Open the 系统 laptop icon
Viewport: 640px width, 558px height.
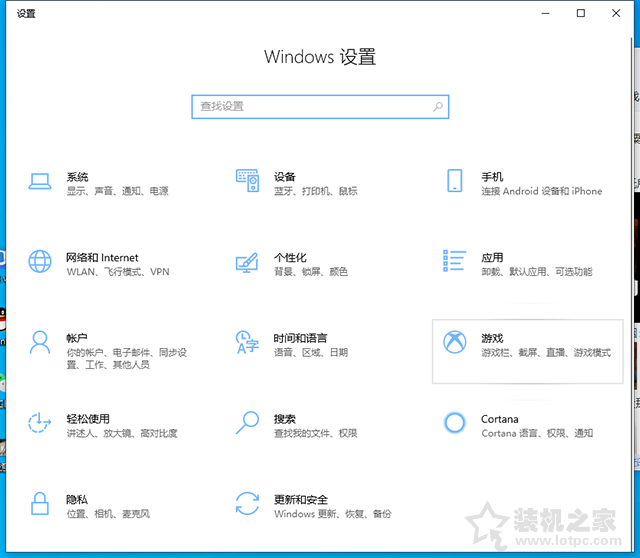pos(40,182)
